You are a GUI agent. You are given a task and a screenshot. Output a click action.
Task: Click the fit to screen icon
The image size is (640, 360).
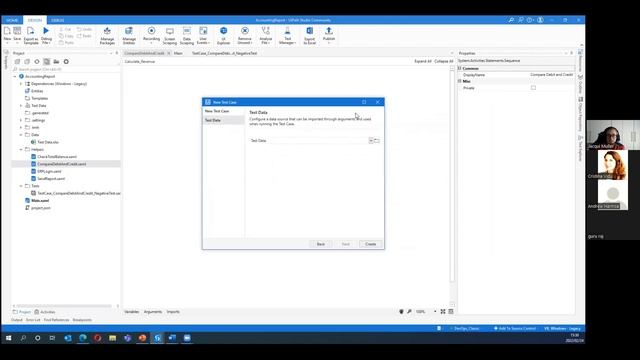pyautogui.click(x=443, y=311)
